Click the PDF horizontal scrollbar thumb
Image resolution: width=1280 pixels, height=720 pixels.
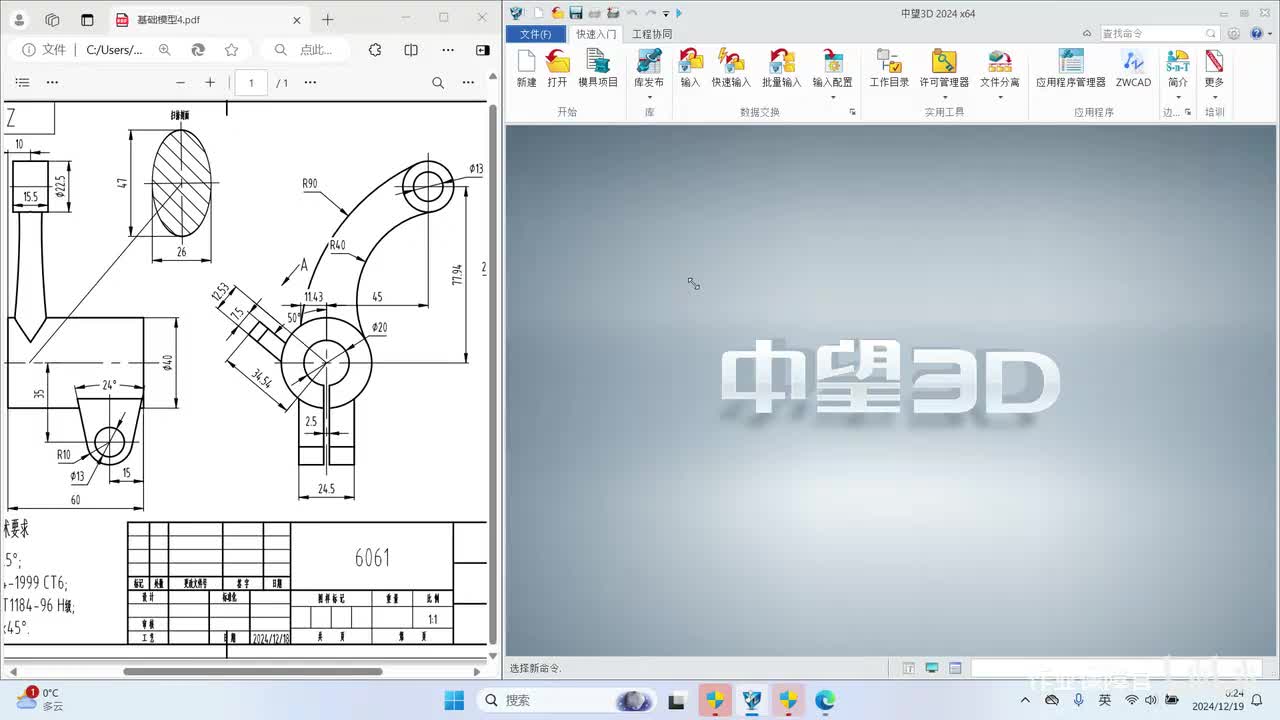pyautogui.click(x=253, y=671)
